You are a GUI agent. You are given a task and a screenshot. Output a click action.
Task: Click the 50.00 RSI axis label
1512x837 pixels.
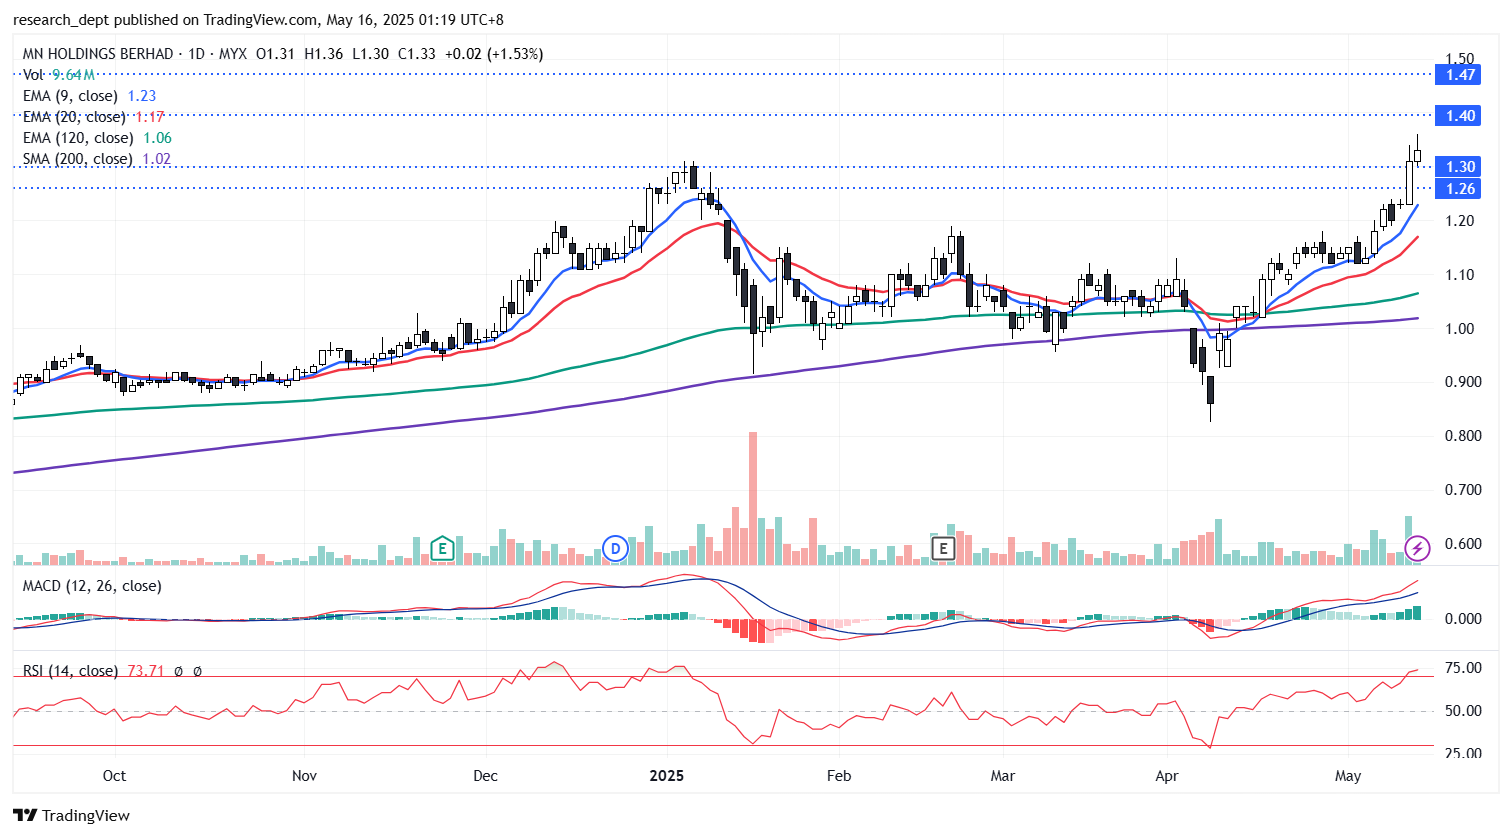click(x=1464, y=711)
